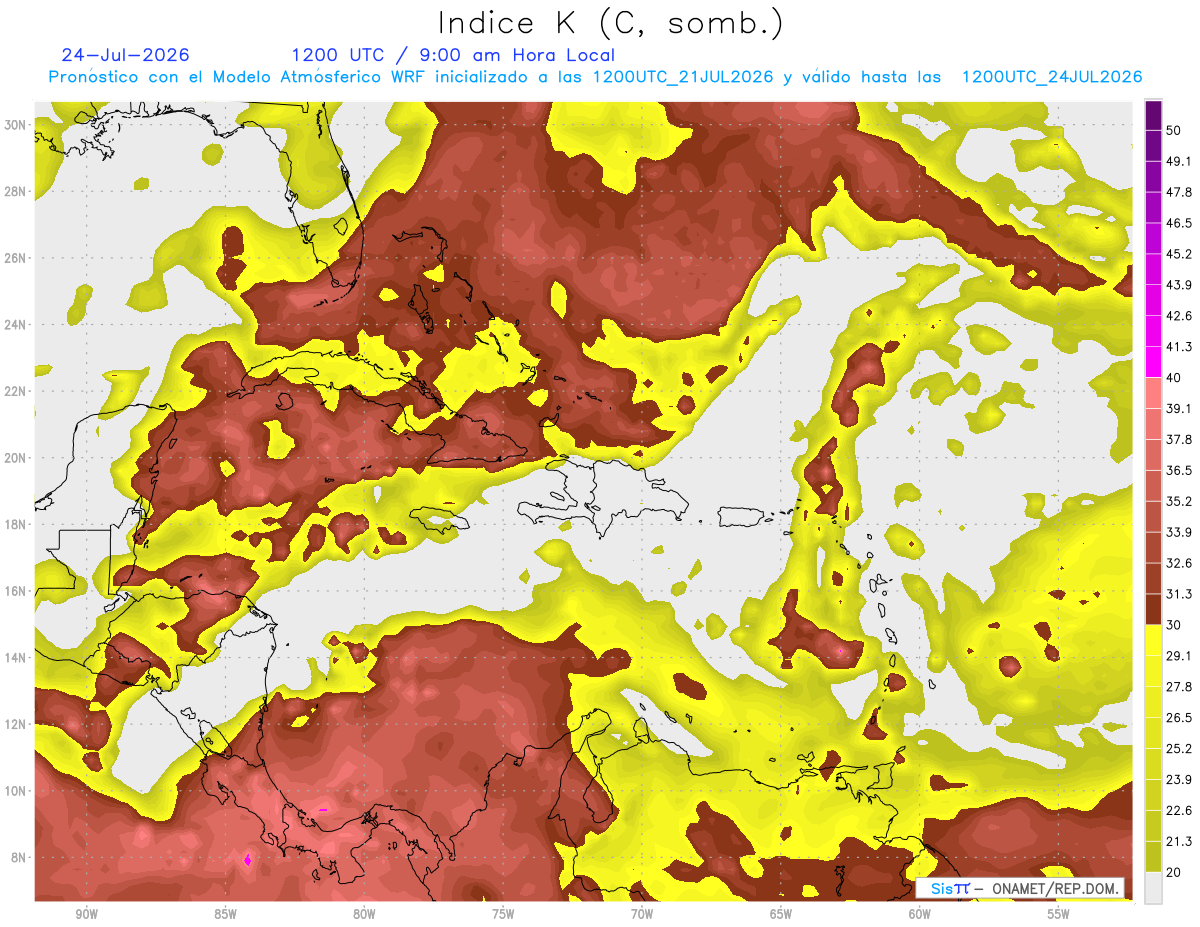This screenshot has height=927, width=1200.
Task: Click the colorbar value 37.8
Action: pos(1180,439)
